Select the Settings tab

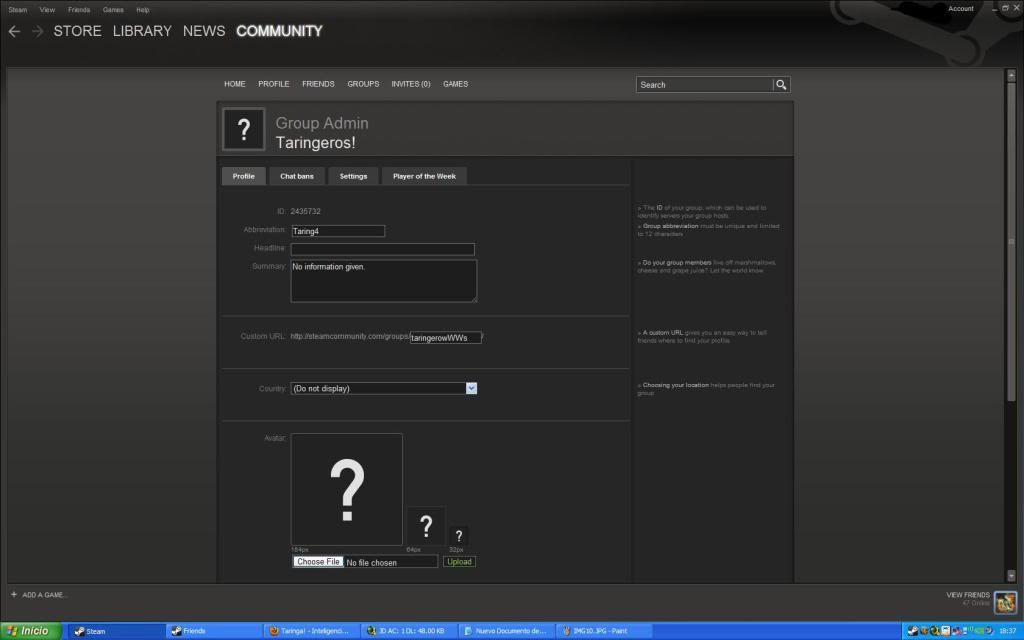coord(353,176)
